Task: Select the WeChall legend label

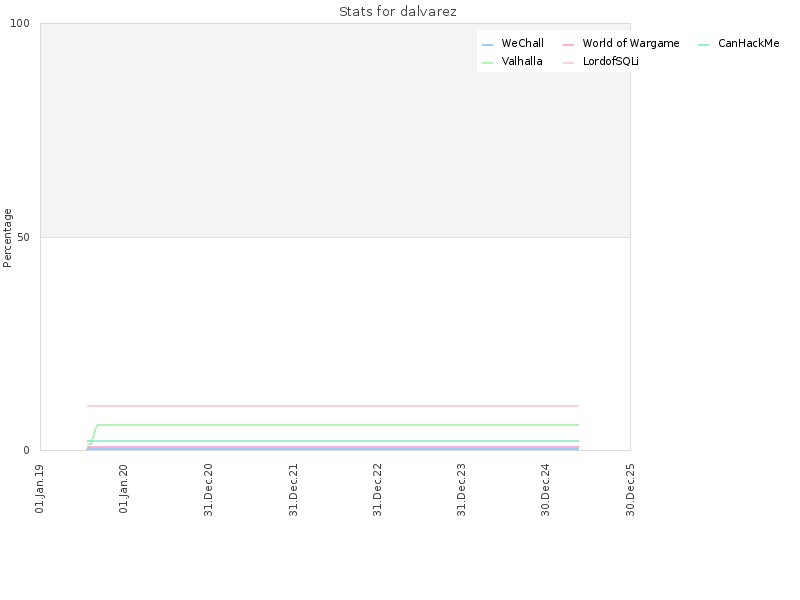Action: coord(522,43)
